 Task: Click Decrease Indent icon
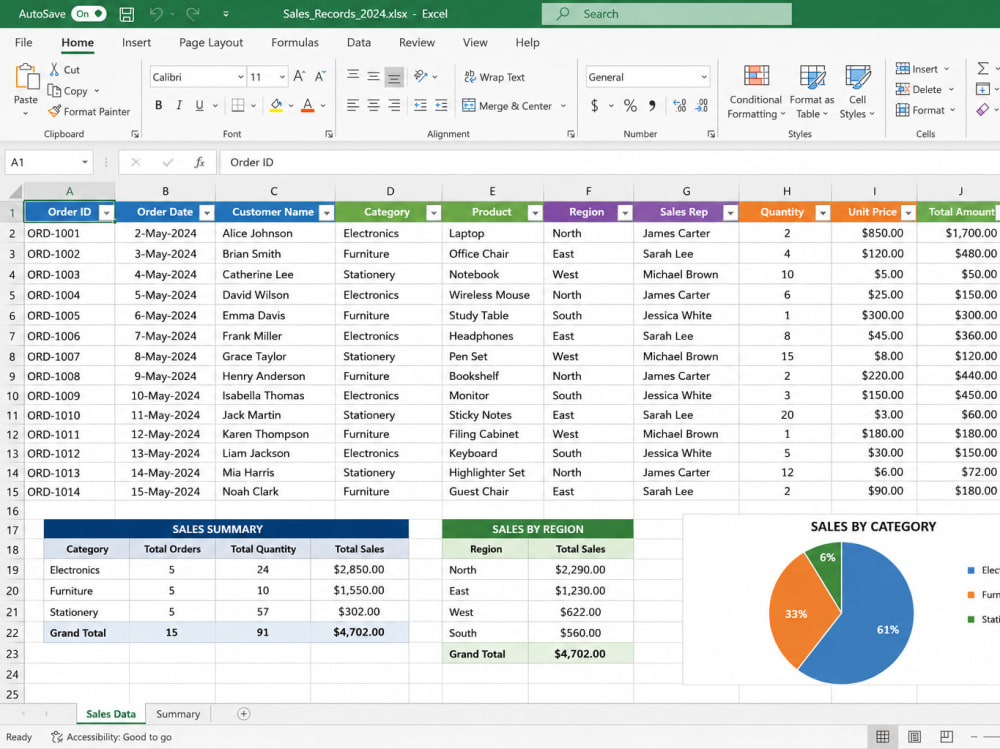420,105
